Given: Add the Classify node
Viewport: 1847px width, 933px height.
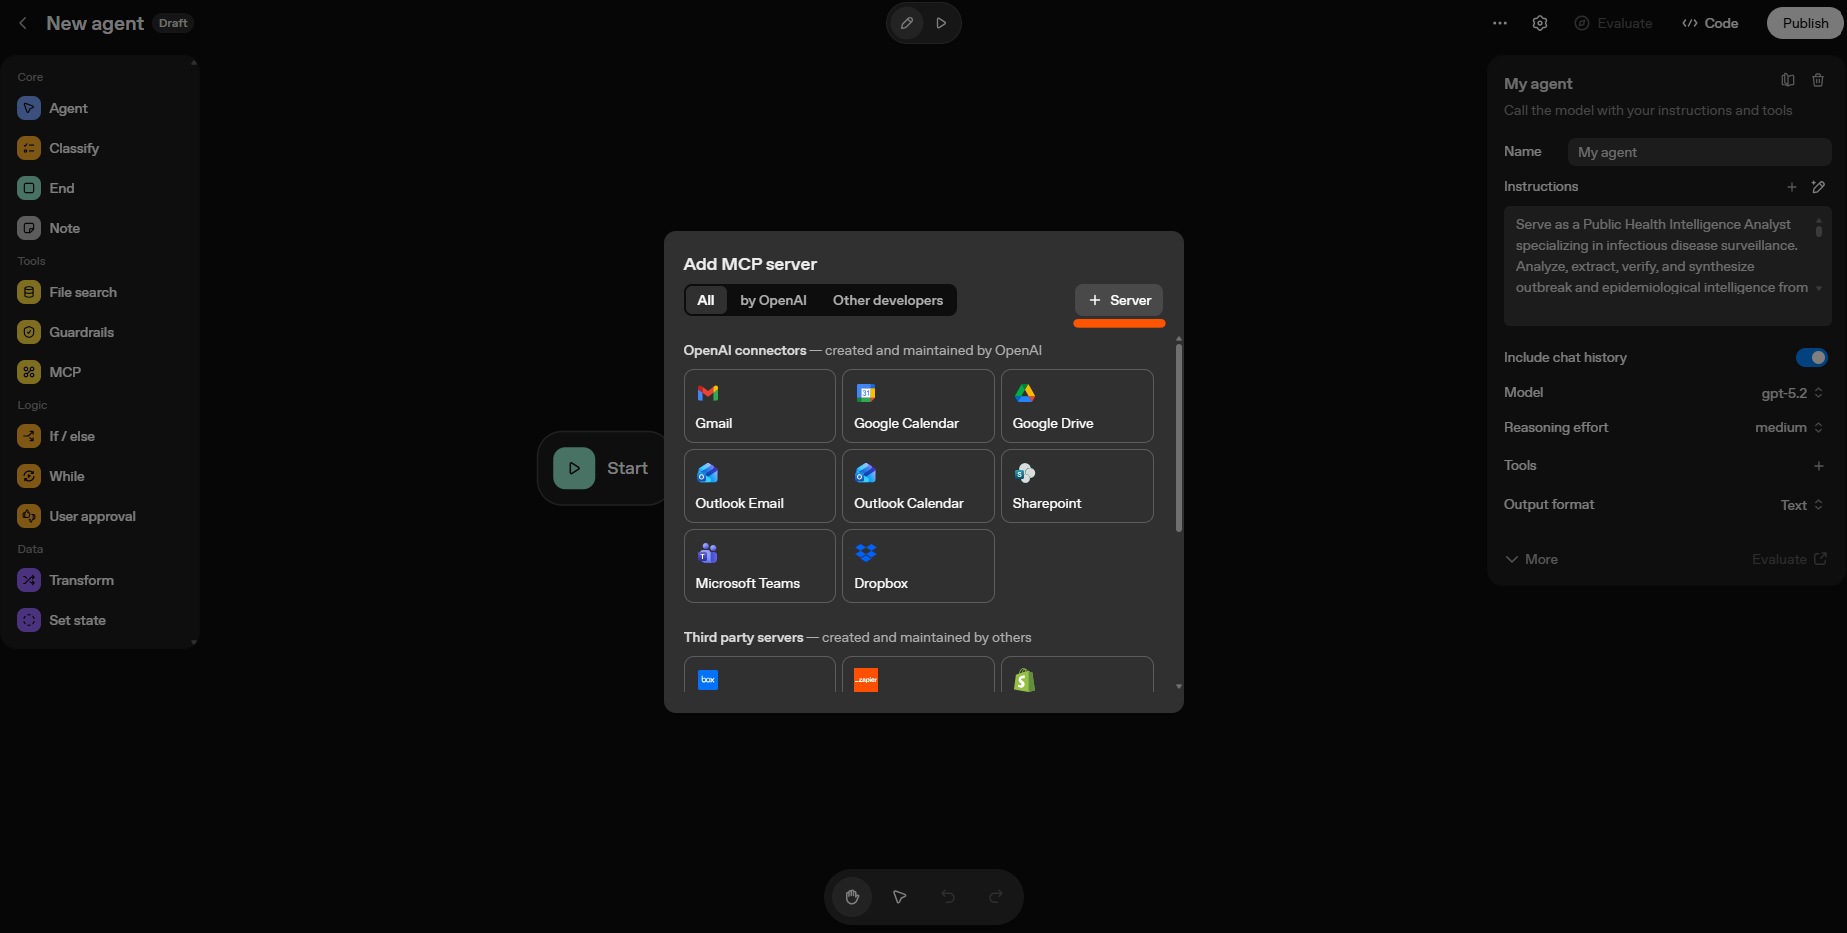Looking at the screenshot, I should [x=58, y=148].
